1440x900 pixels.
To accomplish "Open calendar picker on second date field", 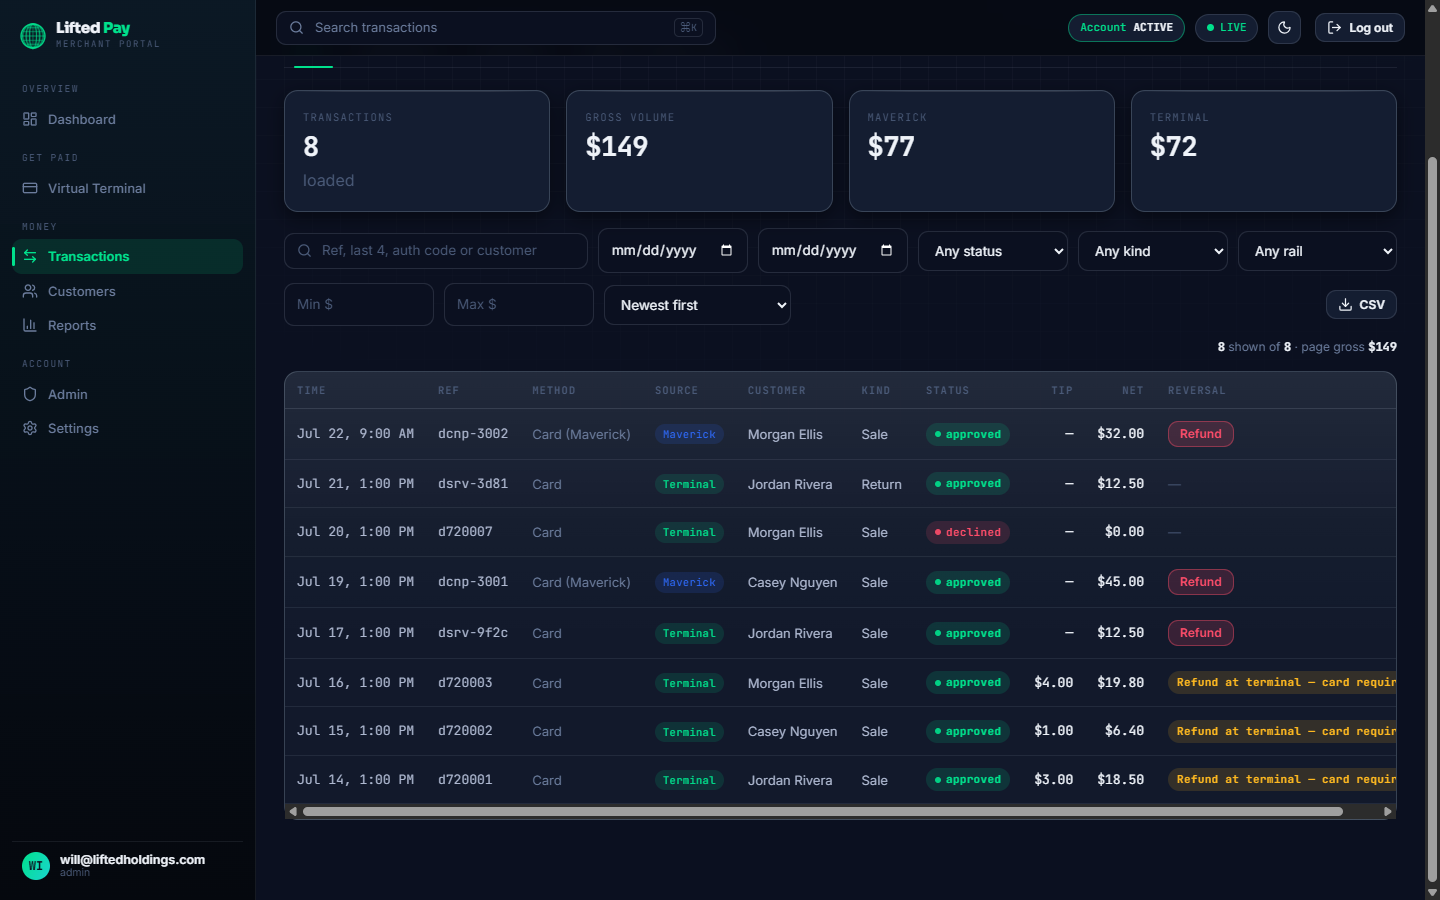I will coord(887,250).
